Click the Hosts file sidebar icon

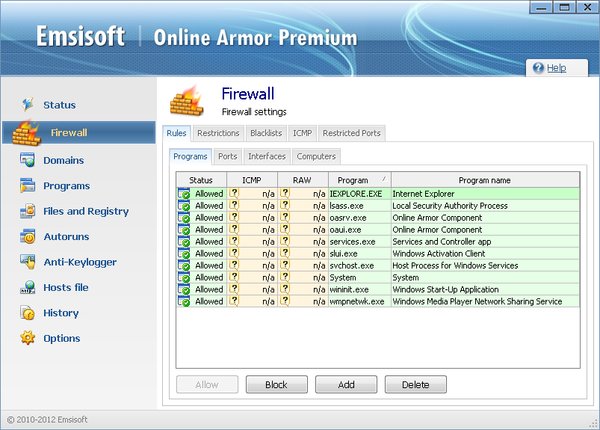coord(28,287)
